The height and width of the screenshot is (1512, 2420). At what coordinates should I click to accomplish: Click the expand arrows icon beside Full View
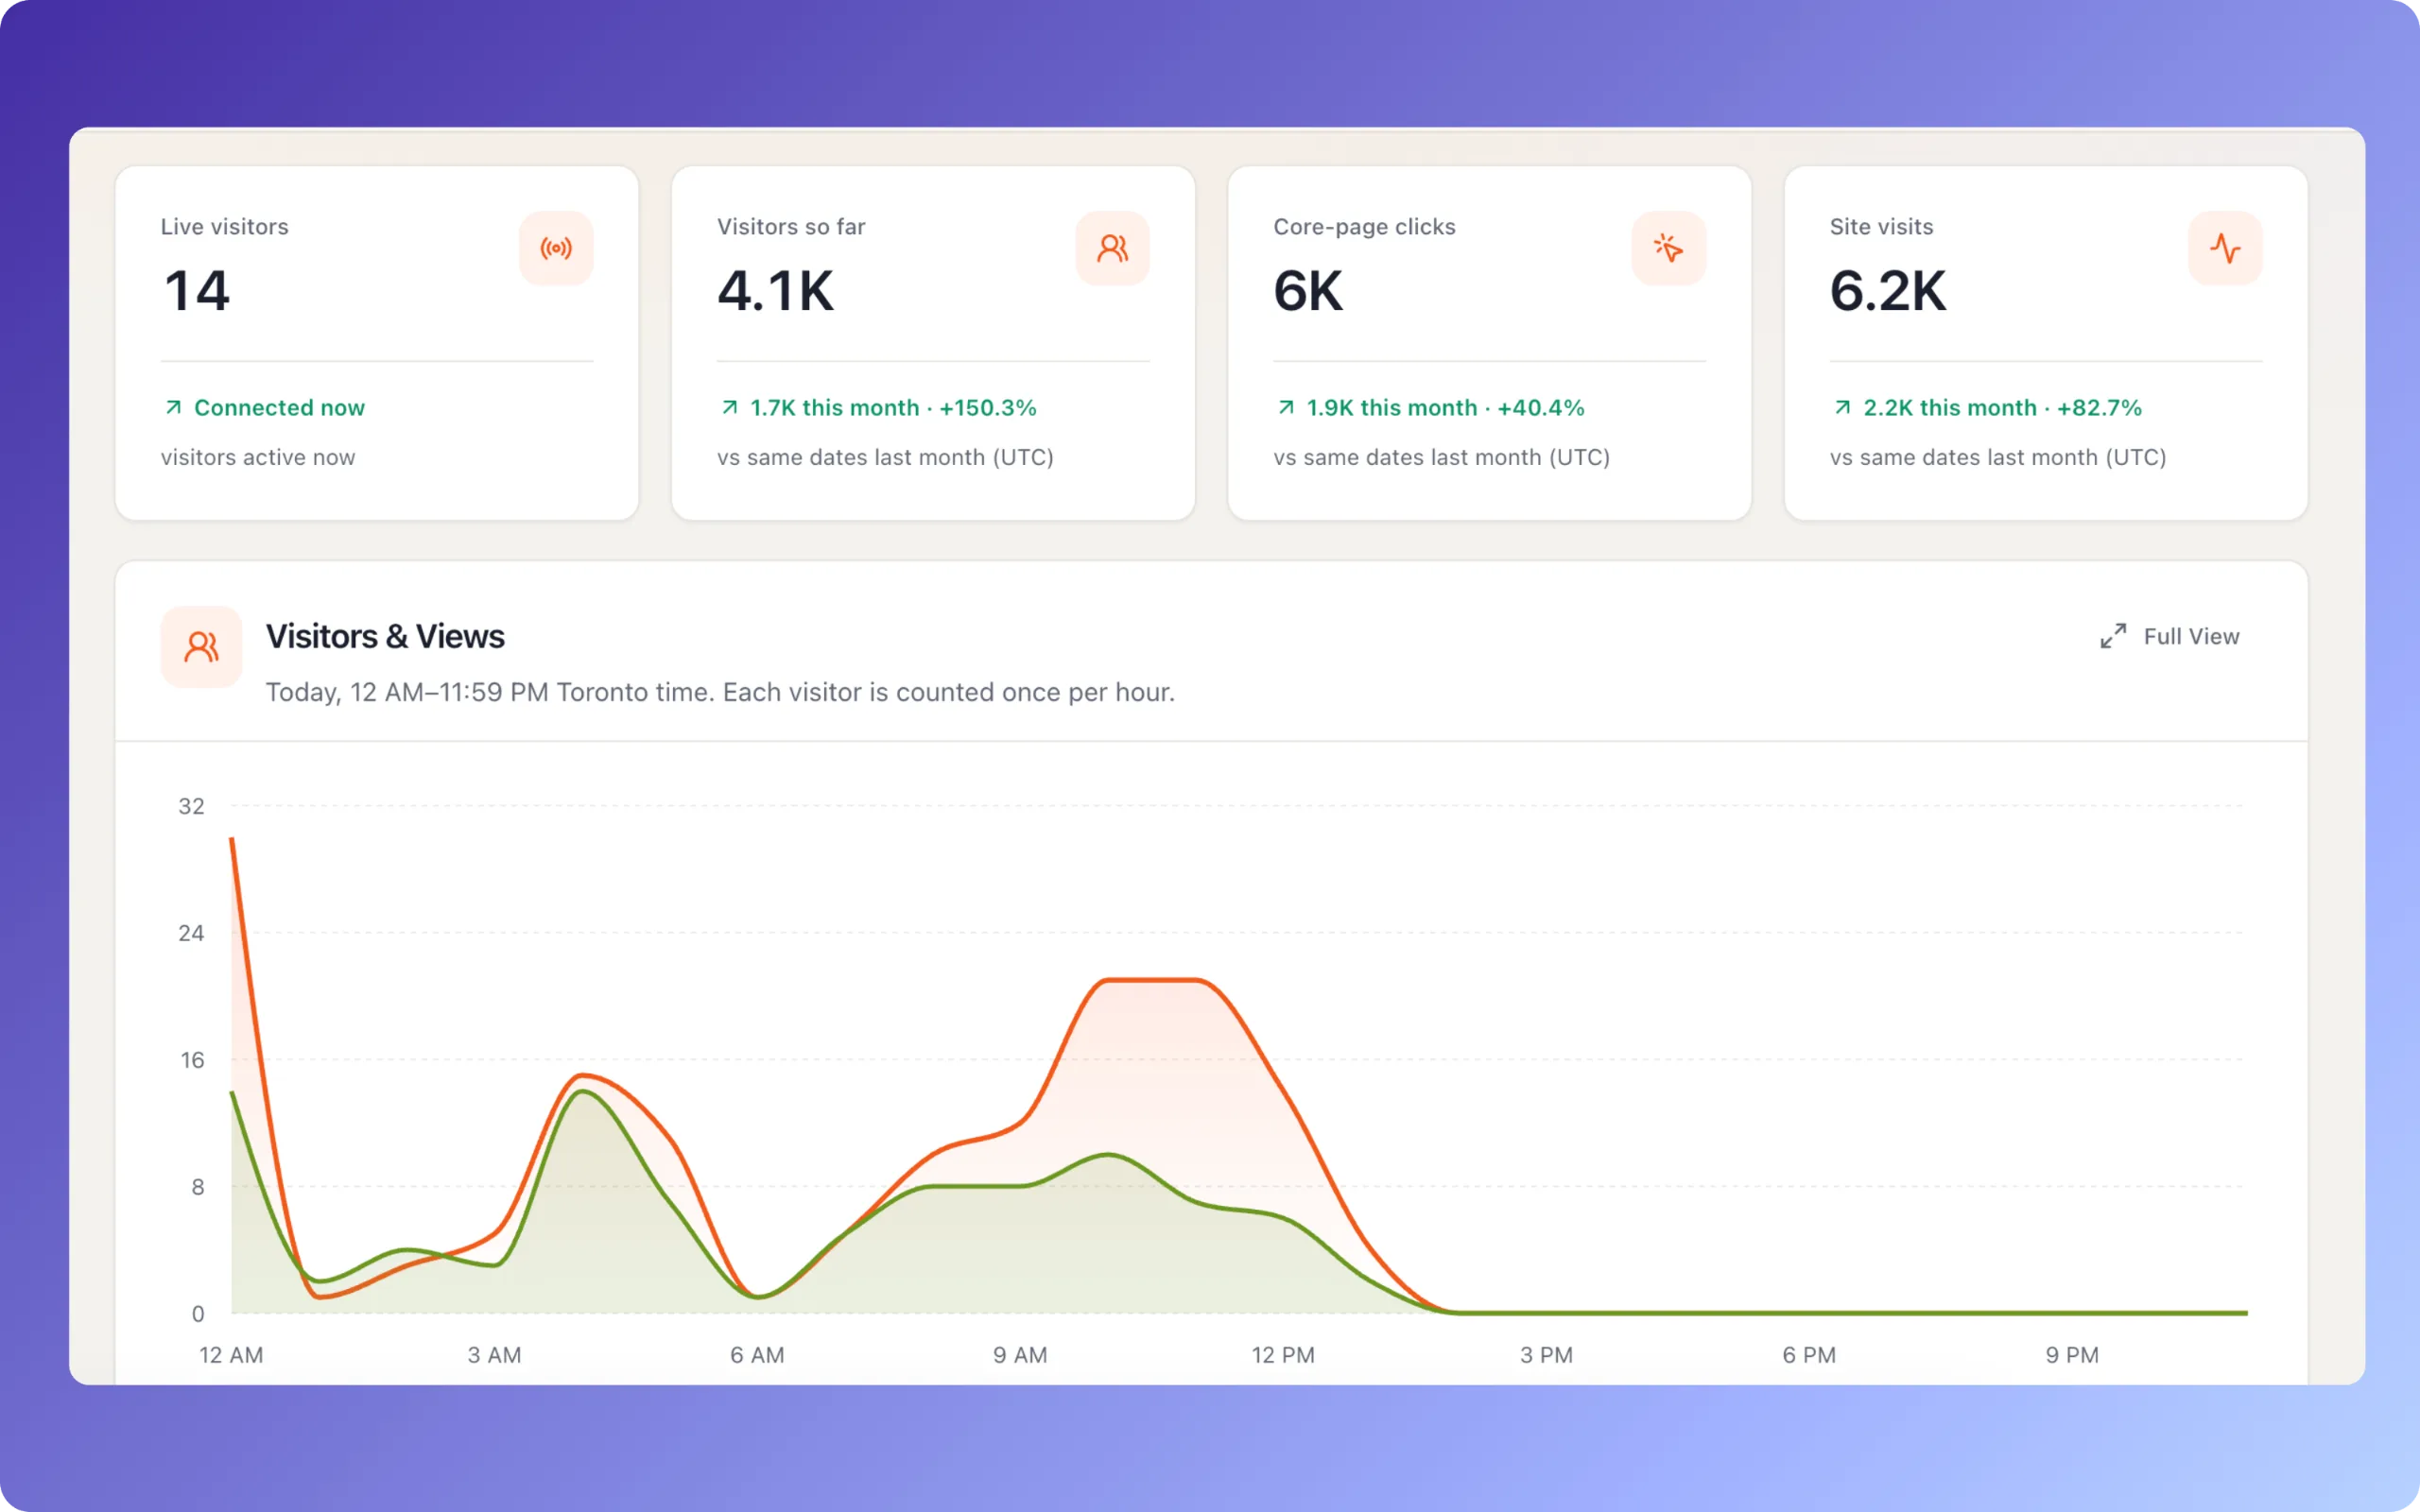click(2113, 636)
